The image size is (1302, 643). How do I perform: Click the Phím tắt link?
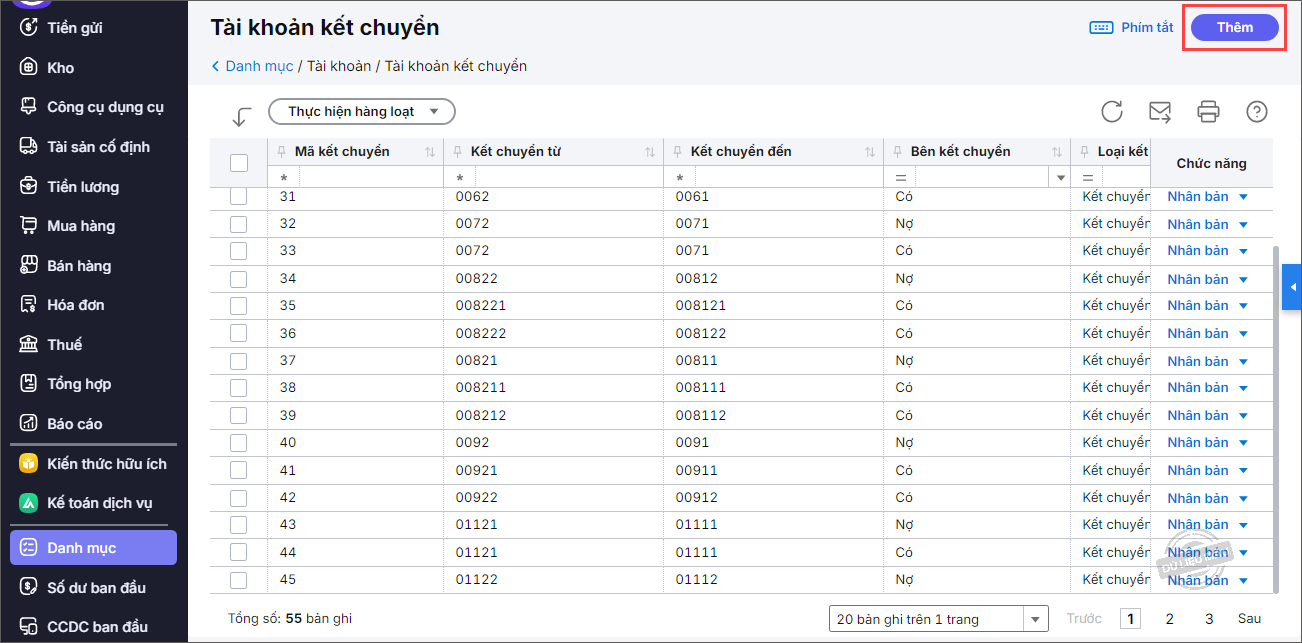point(1147,28)
